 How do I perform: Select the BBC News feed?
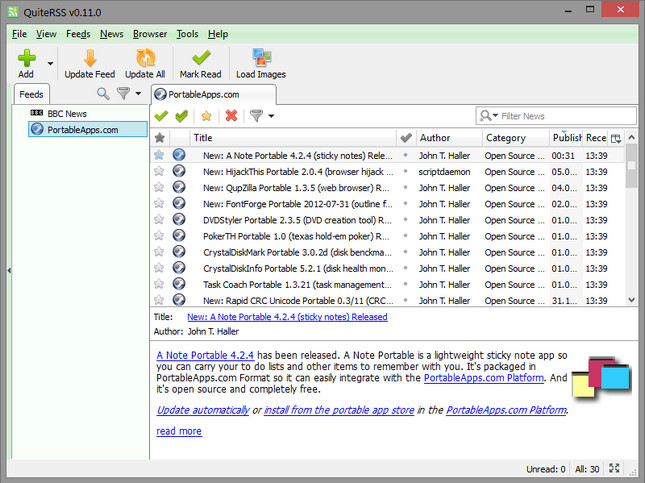[67, 114]
